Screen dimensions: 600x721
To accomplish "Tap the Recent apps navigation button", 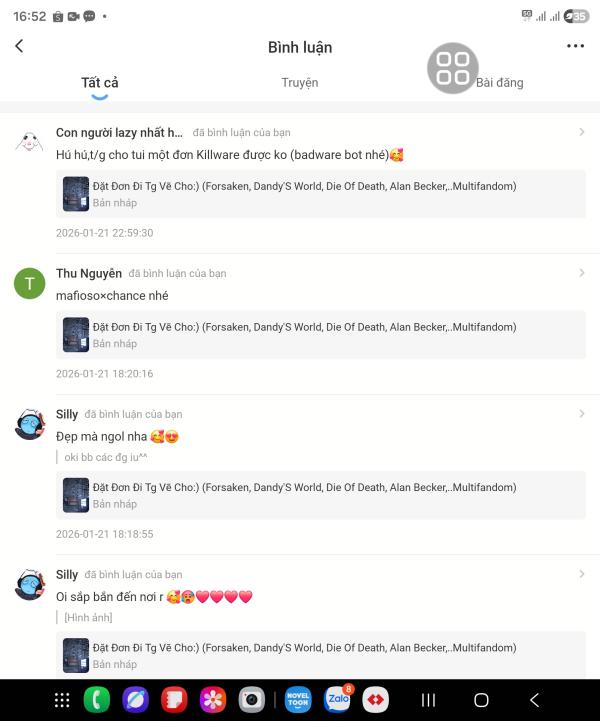I will (428, 700).
